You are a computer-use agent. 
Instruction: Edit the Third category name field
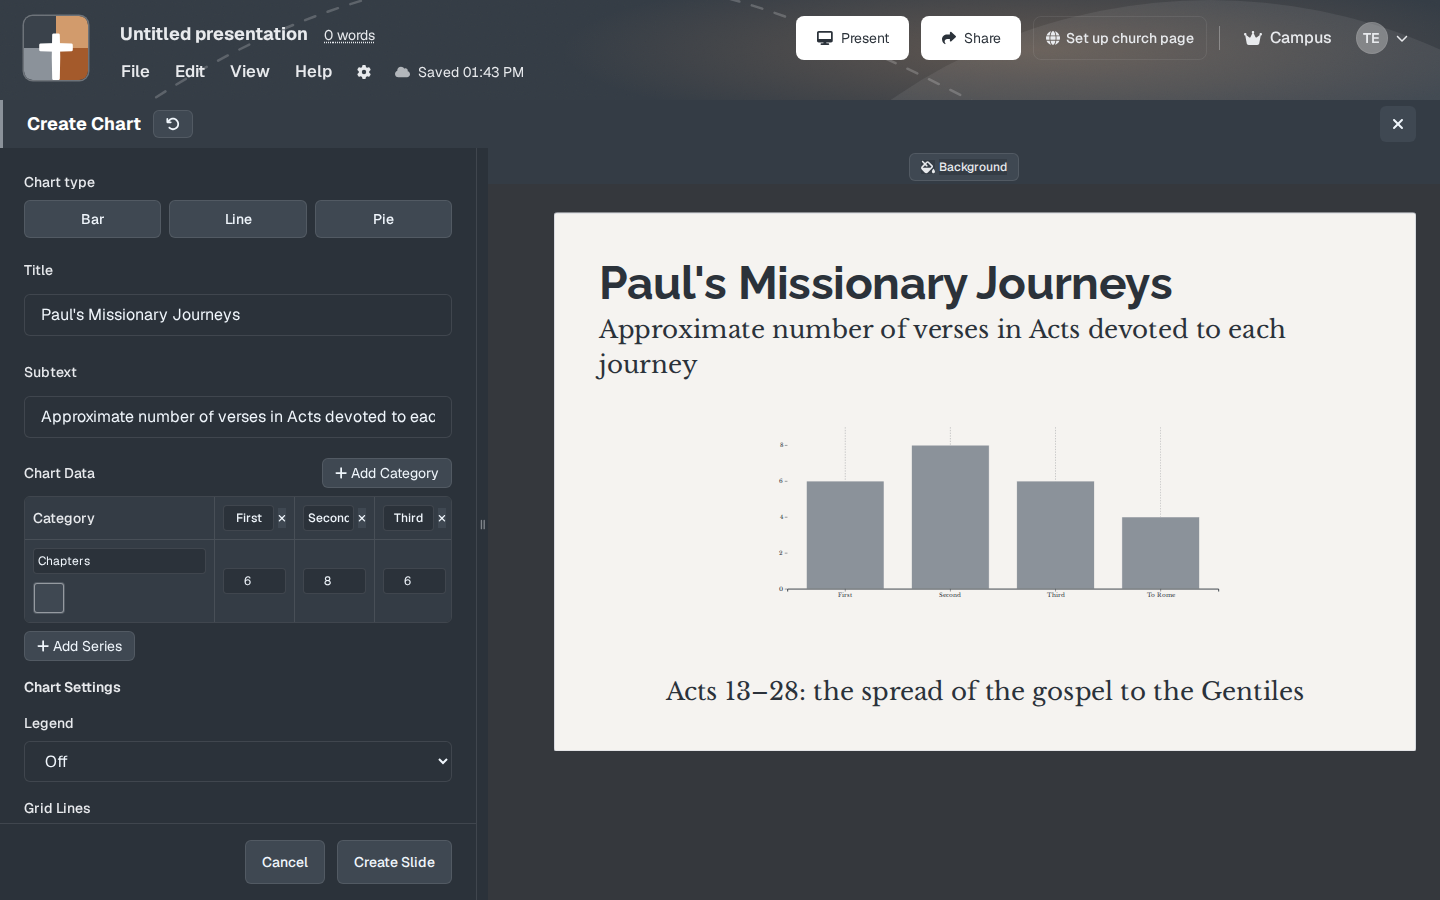pyautogui.click(x=408, y=518)
